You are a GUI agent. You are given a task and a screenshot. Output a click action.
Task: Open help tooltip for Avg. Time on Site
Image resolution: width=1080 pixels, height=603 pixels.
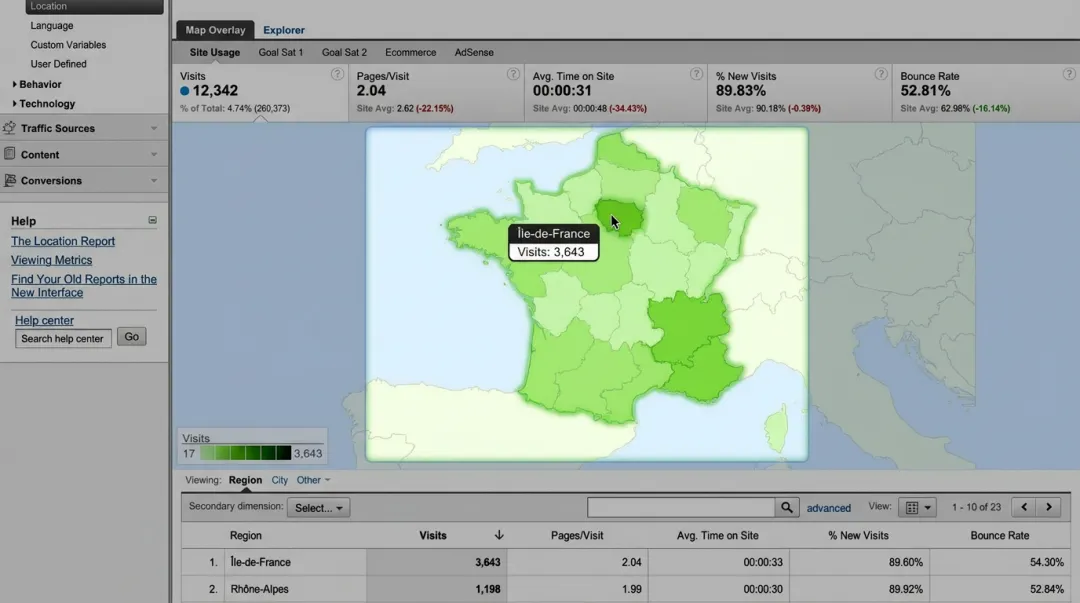point(696,74)
